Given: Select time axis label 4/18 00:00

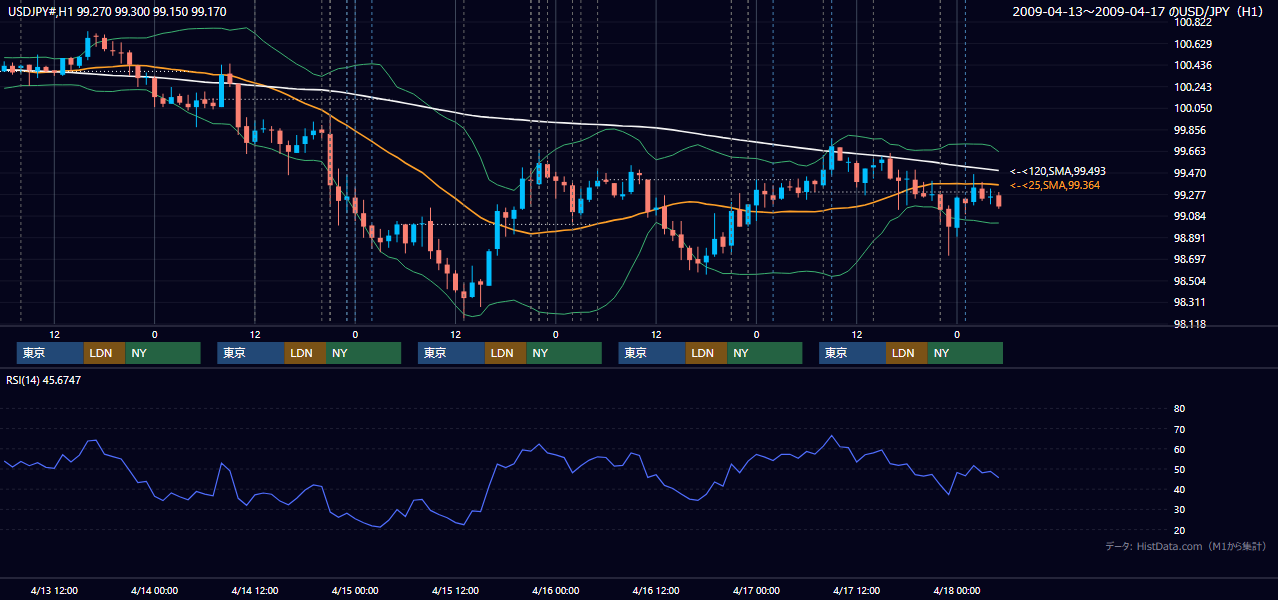Looking at the screenshot, I should (x=956, y=591).
